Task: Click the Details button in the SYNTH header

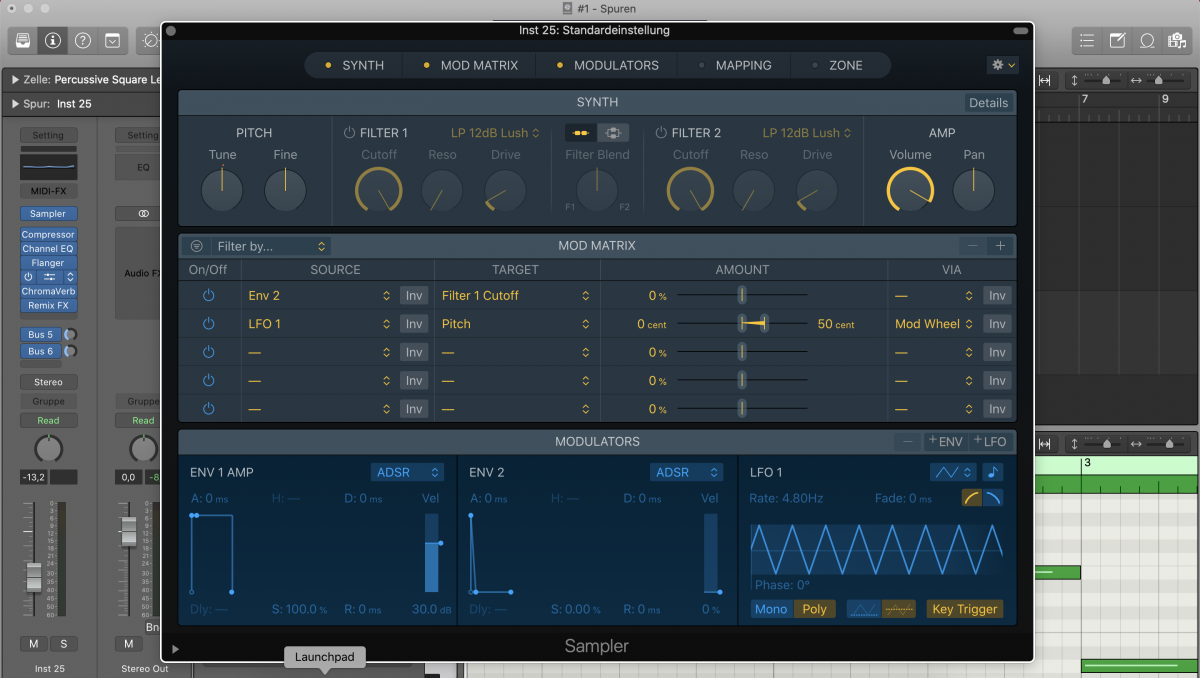Action: [988, 101]
